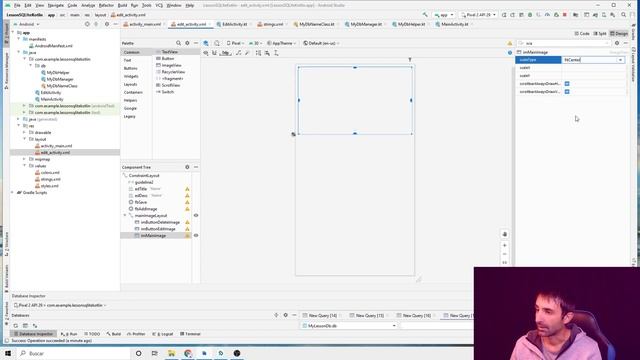Click the Infer Constraints wand icon

coord(247,53)
